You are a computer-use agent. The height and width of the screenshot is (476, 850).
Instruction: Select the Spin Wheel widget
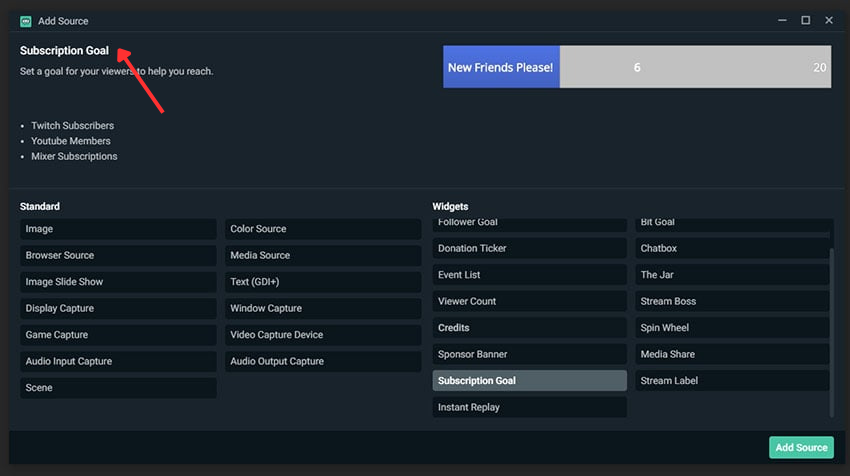click(732, 328)
